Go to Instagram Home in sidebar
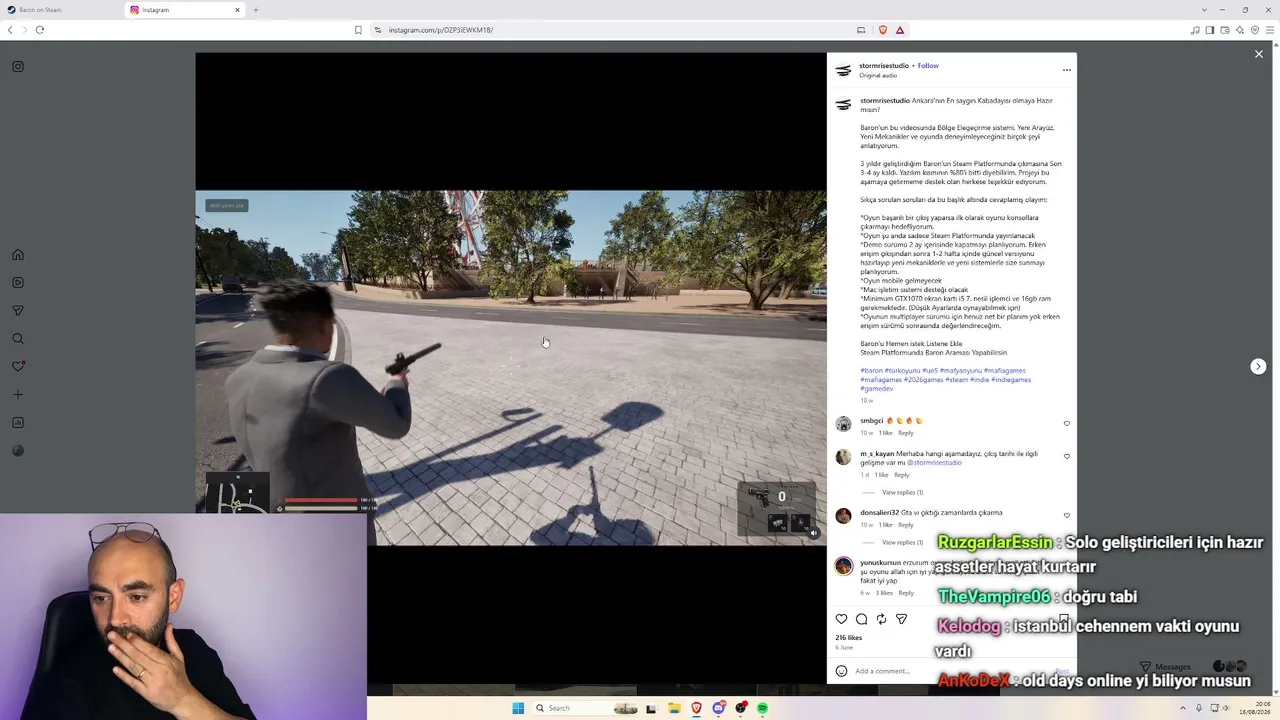Image resolution: width=1280 pixels, height=720 pixels. point(18,255)
